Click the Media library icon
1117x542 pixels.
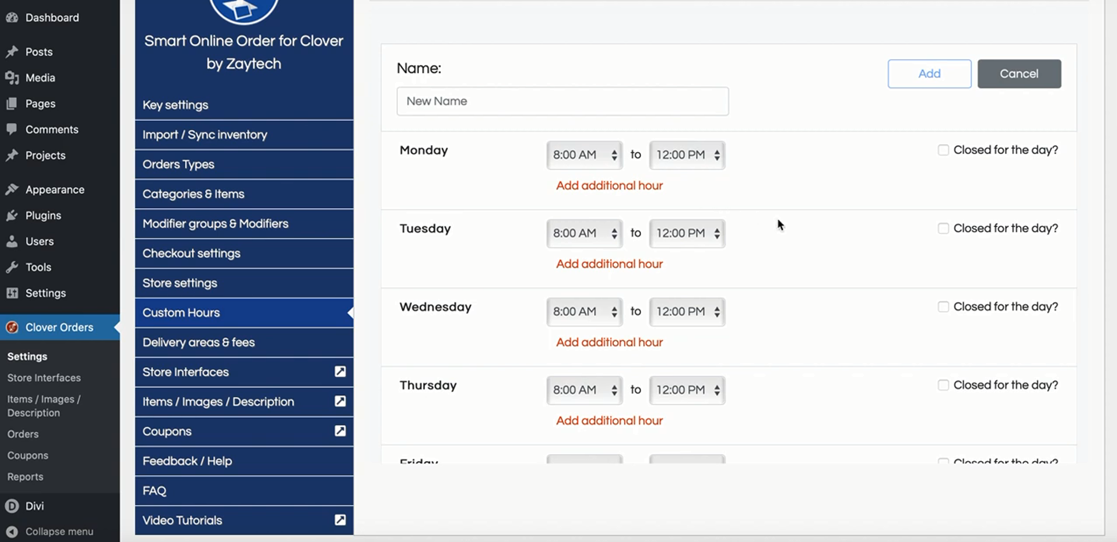[11, 78]
